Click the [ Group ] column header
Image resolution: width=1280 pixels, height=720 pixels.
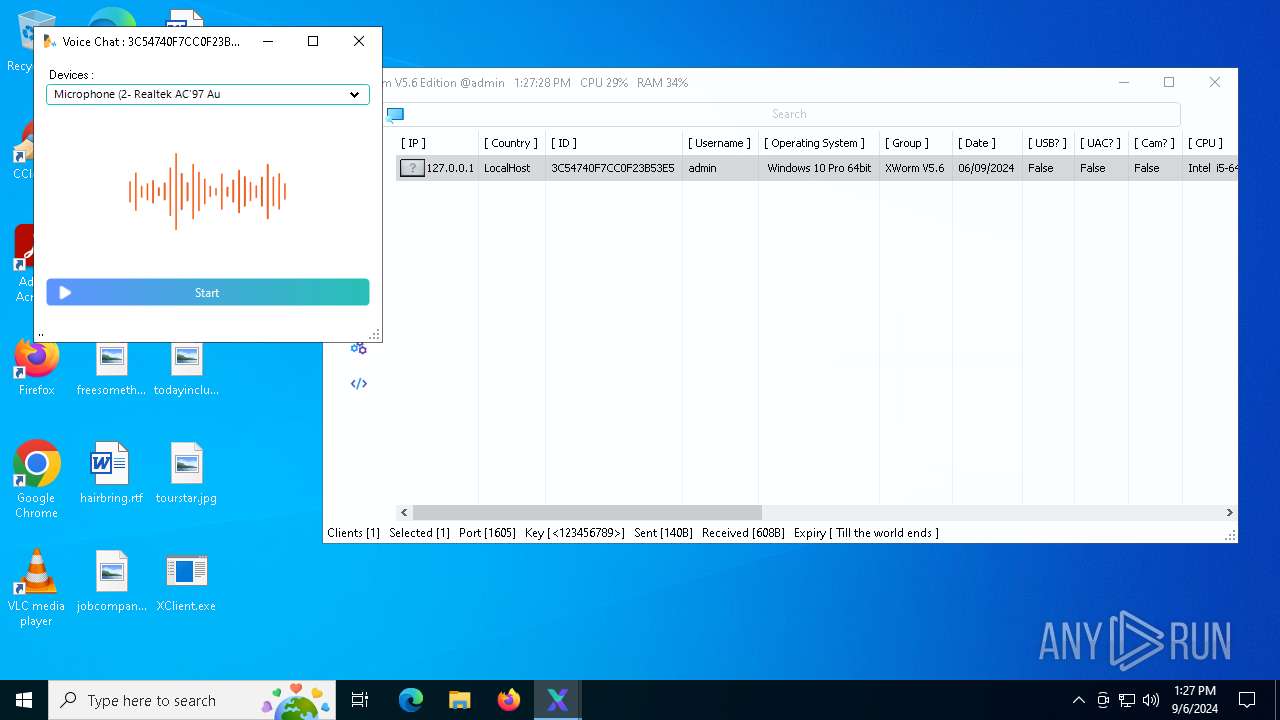[907, 143]
